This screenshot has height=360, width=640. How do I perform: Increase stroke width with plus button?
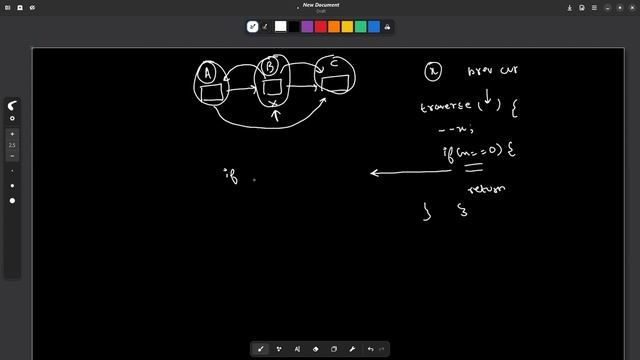[x=12, y=134]
